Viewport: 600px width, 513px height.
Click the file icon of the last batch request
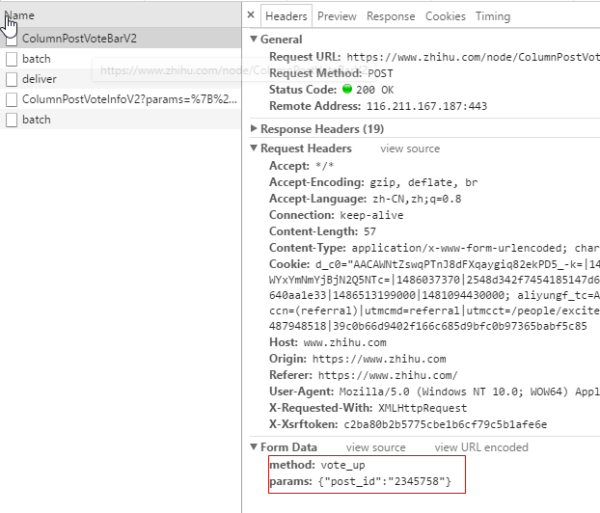click(12, 120)
